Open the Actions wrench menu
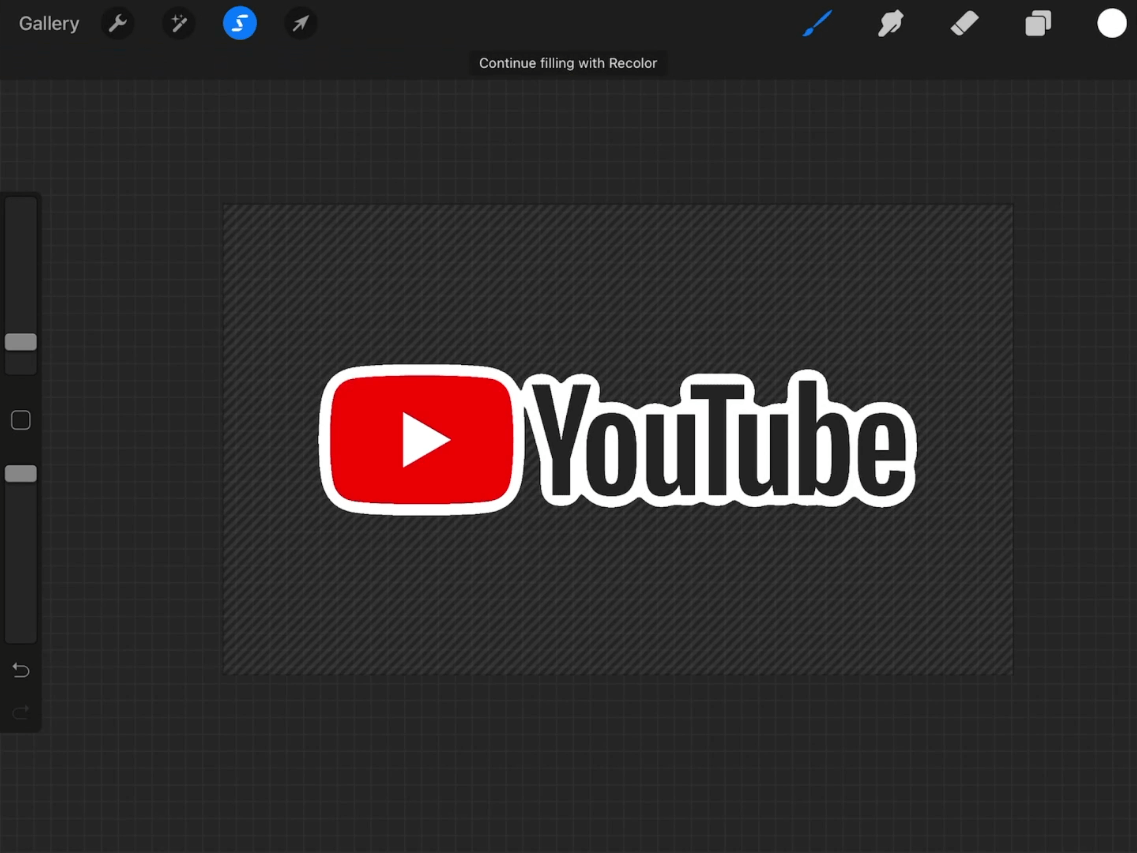The height and width of the screenshot is (853, 1137). pos(117,23)
